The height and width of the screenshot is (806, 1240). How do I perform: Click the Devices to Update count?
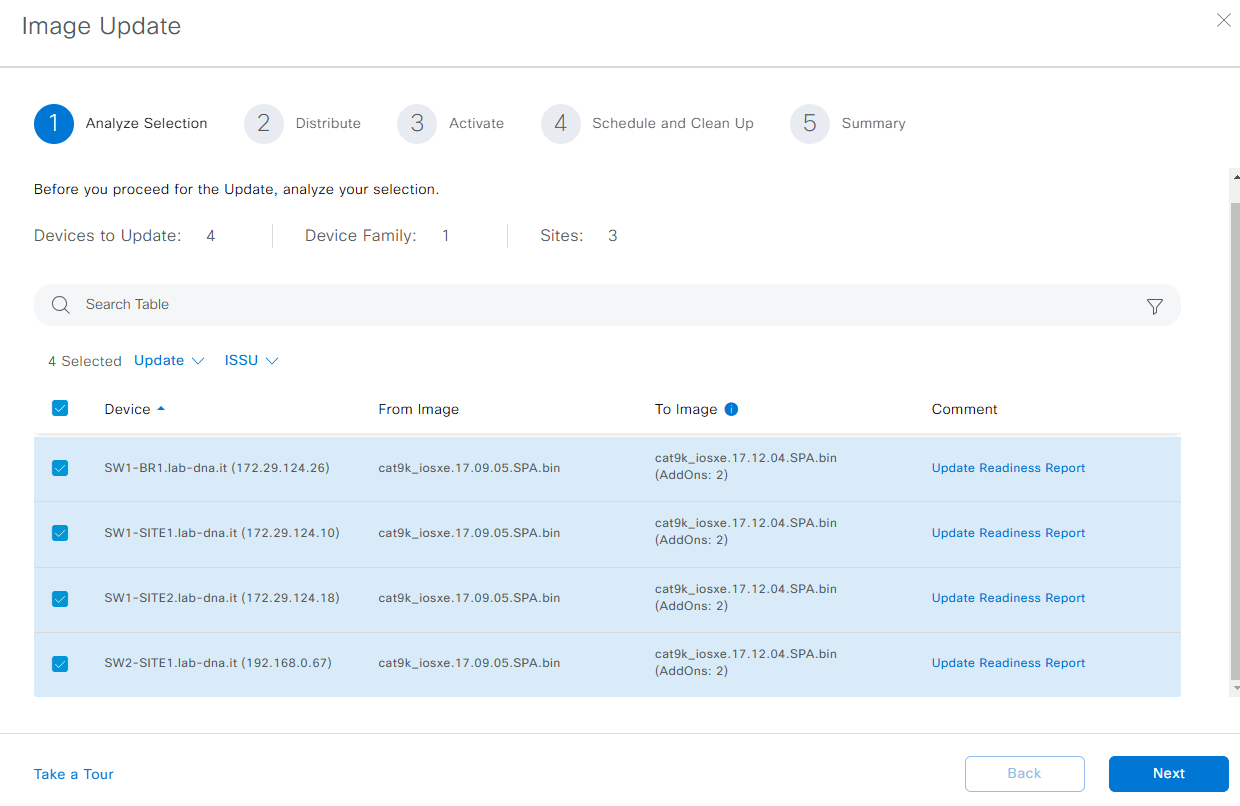click(211, 236)
